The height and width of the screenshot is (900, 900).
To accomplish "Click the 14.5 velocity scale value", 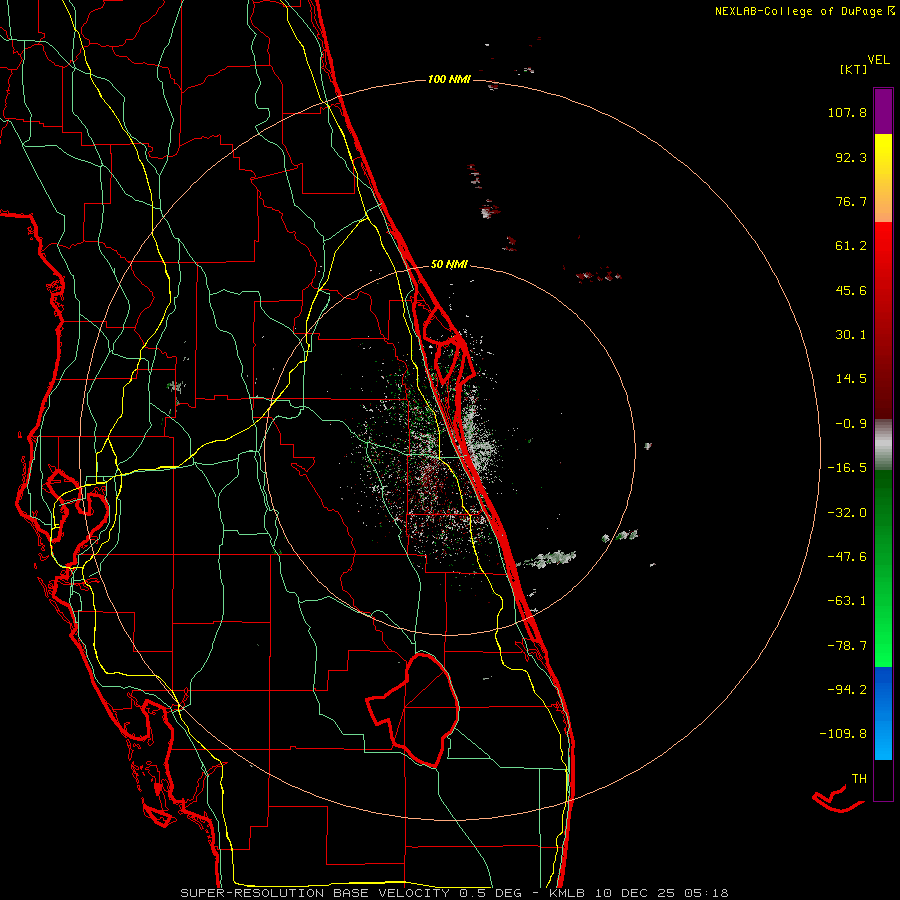I will (x=851, y=379).
